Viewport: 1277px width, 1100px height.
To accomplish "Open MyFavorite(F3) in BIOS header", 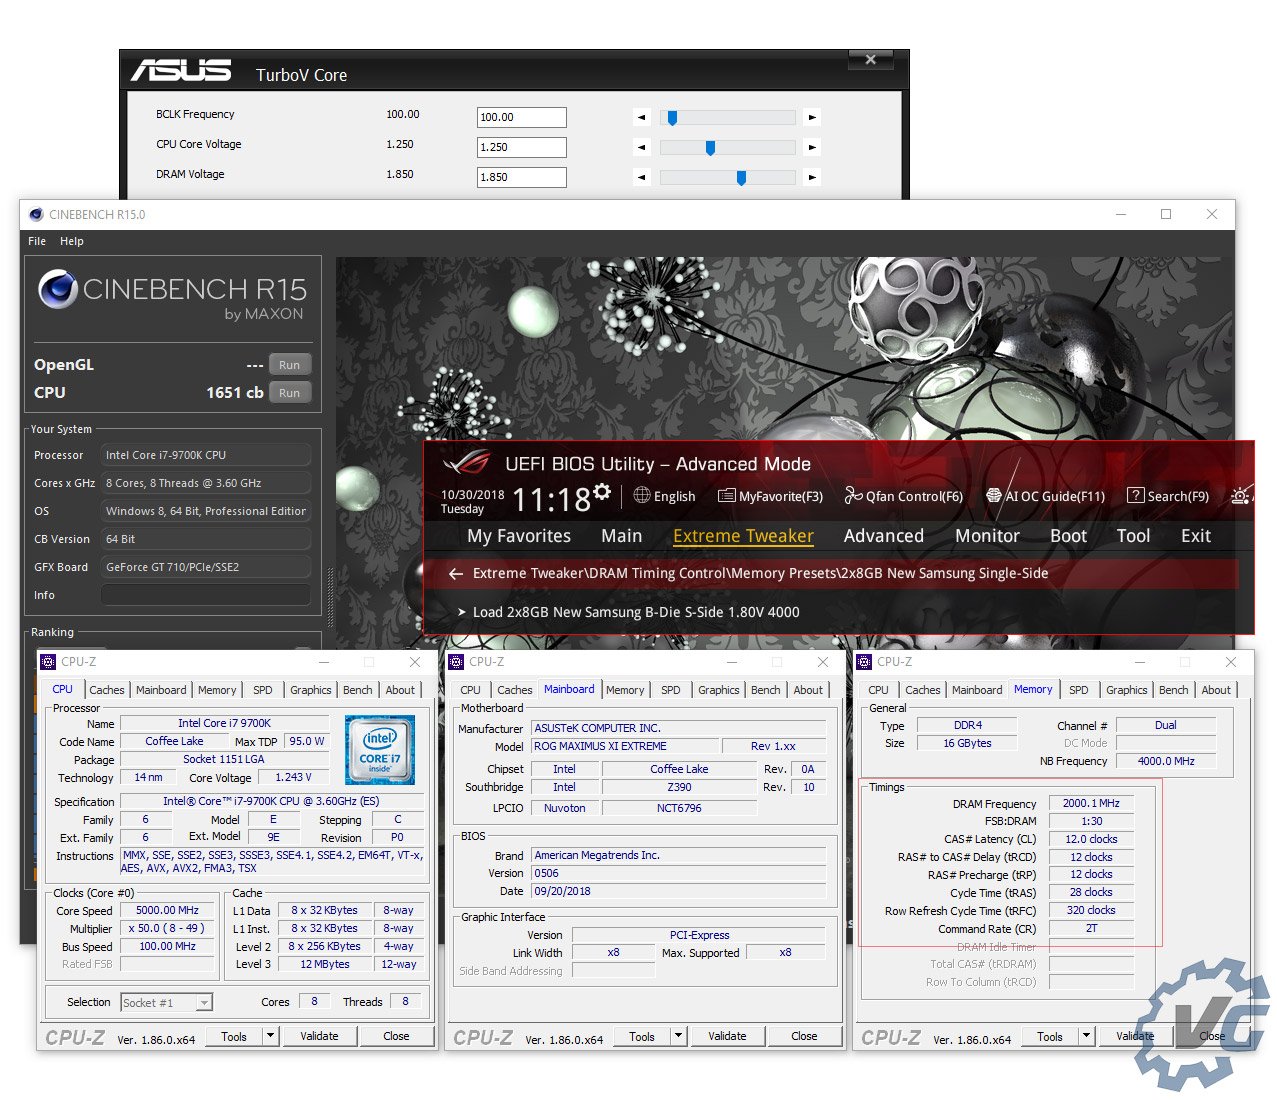I will pos(727,496).
